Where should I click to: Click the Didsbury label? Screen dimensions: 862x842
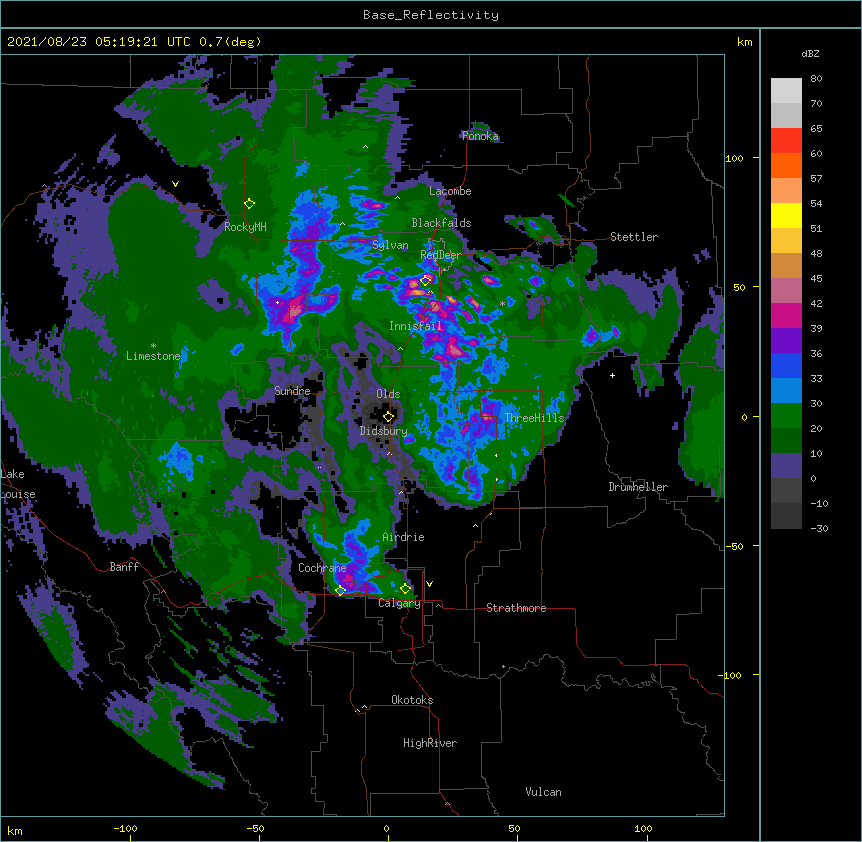click(384, 431)
